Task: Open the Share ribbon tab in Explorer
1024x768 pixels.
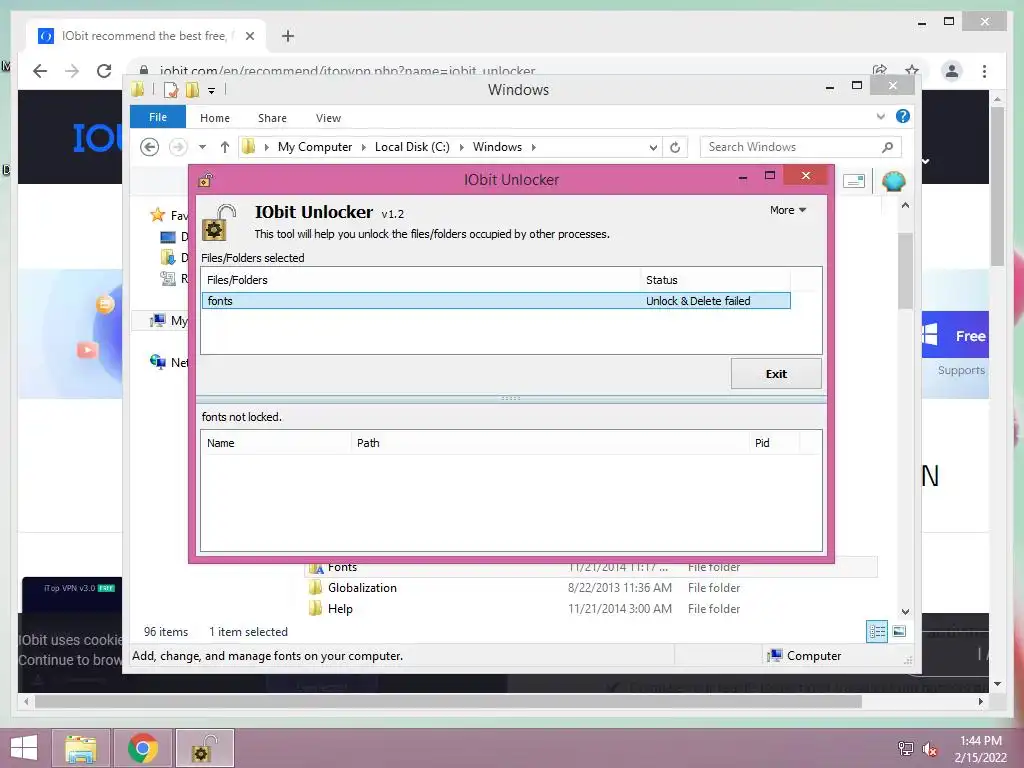Action: (272, 118)
